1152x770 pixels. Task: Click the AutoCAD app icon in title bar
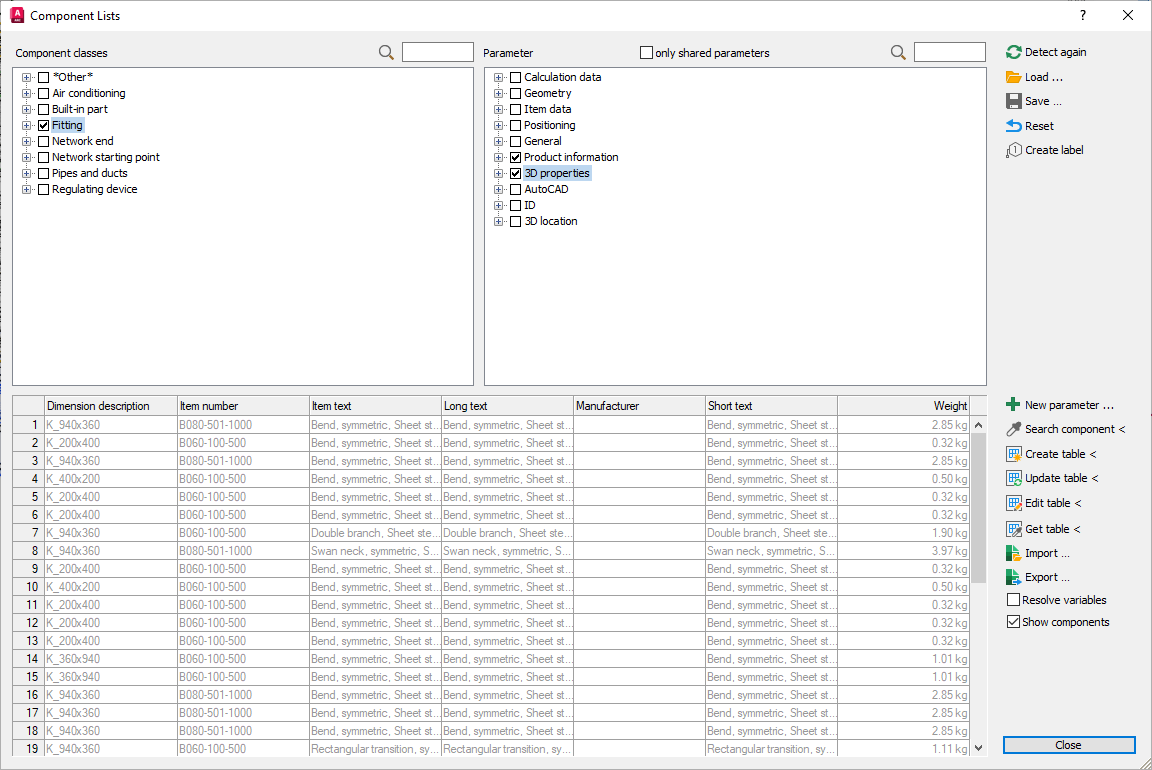(x=17, y=15)
